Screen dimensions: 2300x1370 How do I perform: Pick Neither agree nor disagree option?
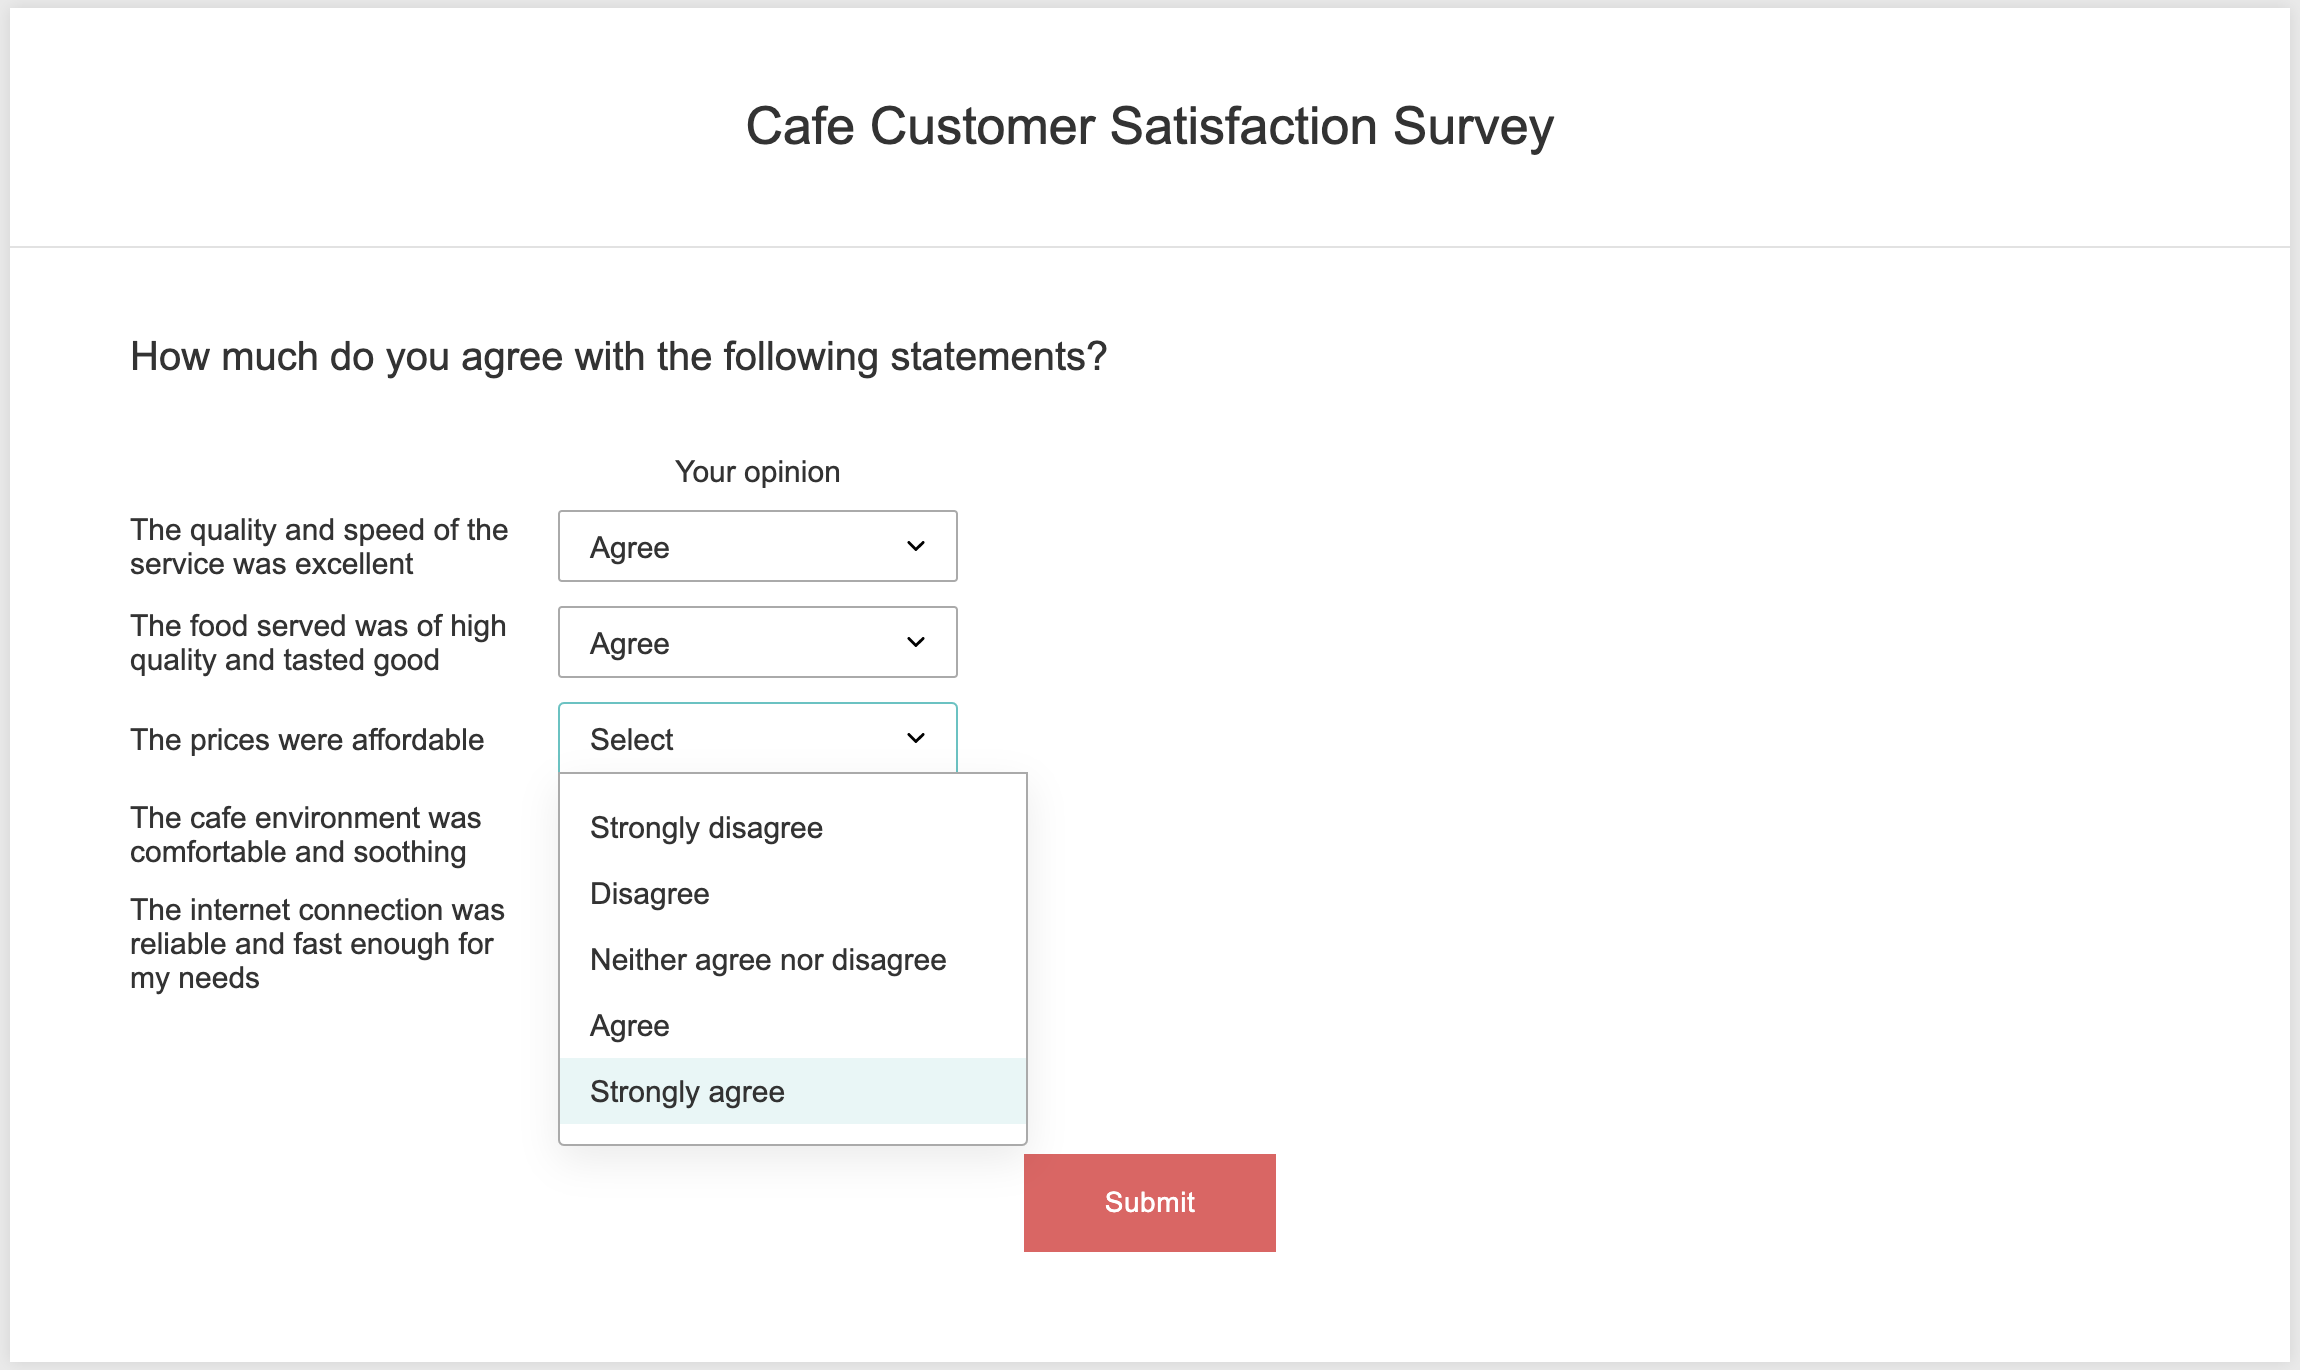pyautogui.click(x=767, y=960)
